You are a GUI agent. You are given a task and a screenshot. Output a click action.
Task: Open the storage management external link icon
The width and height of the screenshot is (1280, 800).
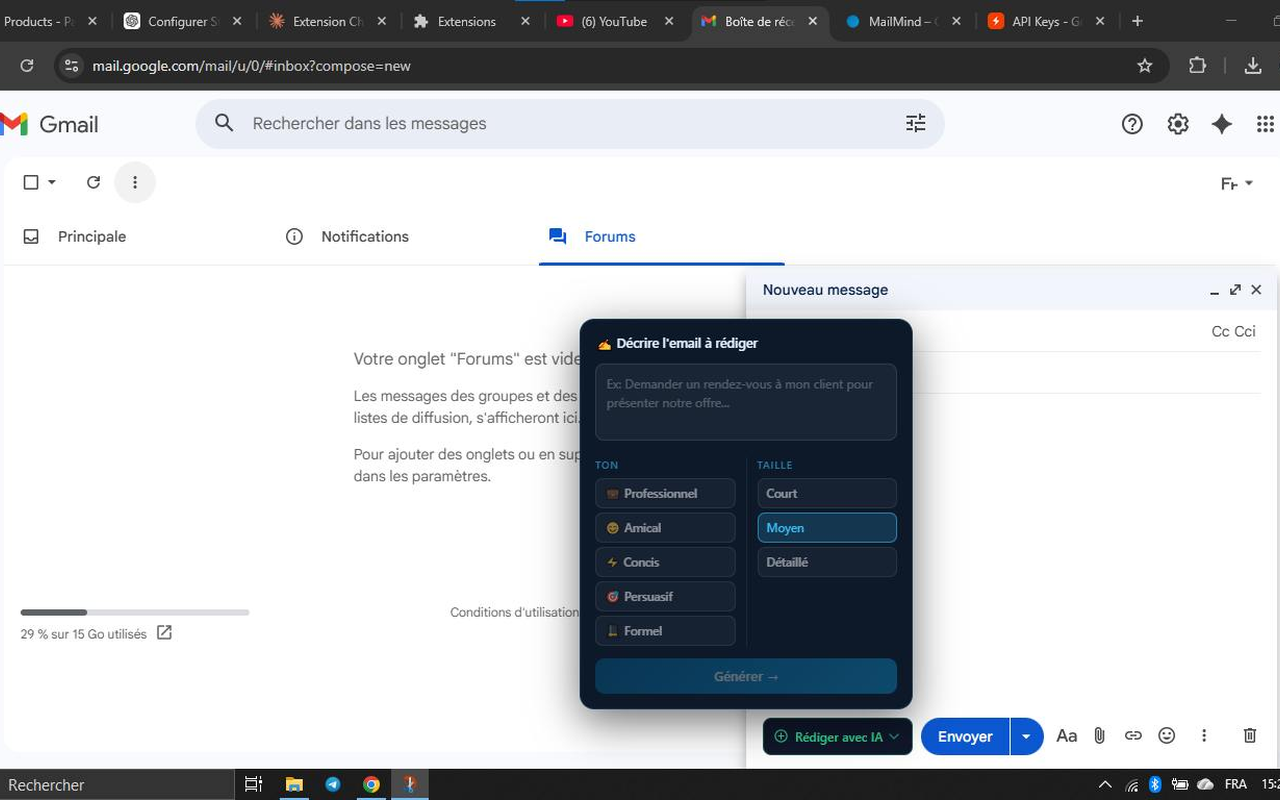[x=164, y=633]
